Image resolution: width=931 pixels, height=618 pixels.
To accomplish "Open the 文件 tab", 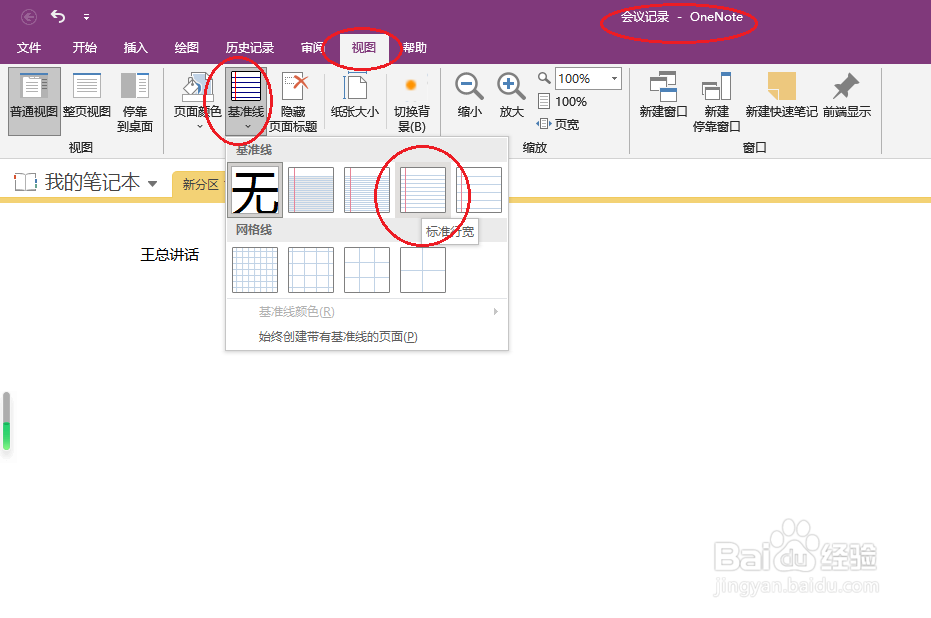I will (x=28, y=47).
